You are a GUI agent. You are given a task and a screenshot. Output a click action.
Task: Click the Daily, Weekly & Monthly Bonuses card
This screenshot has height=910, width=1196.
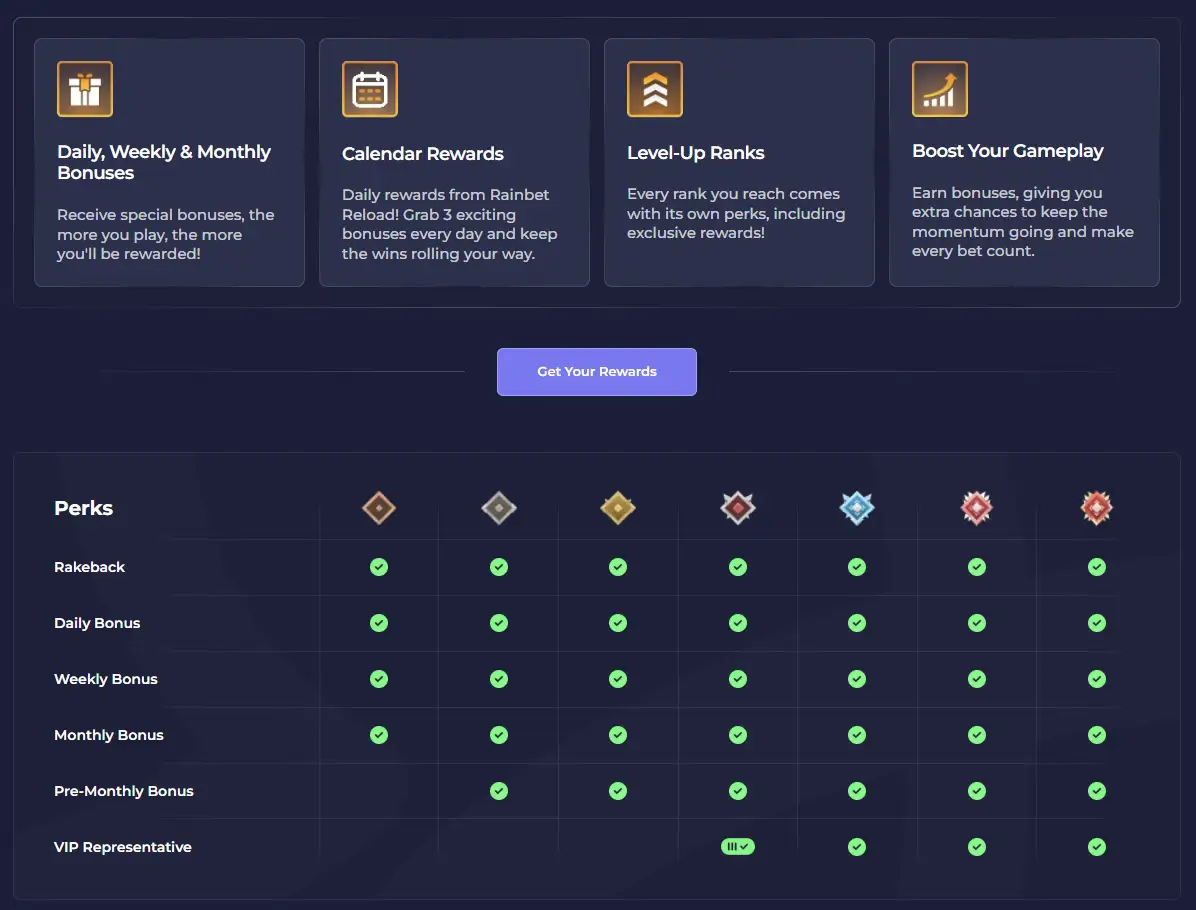pyautogui.click(x=169, y=162)
